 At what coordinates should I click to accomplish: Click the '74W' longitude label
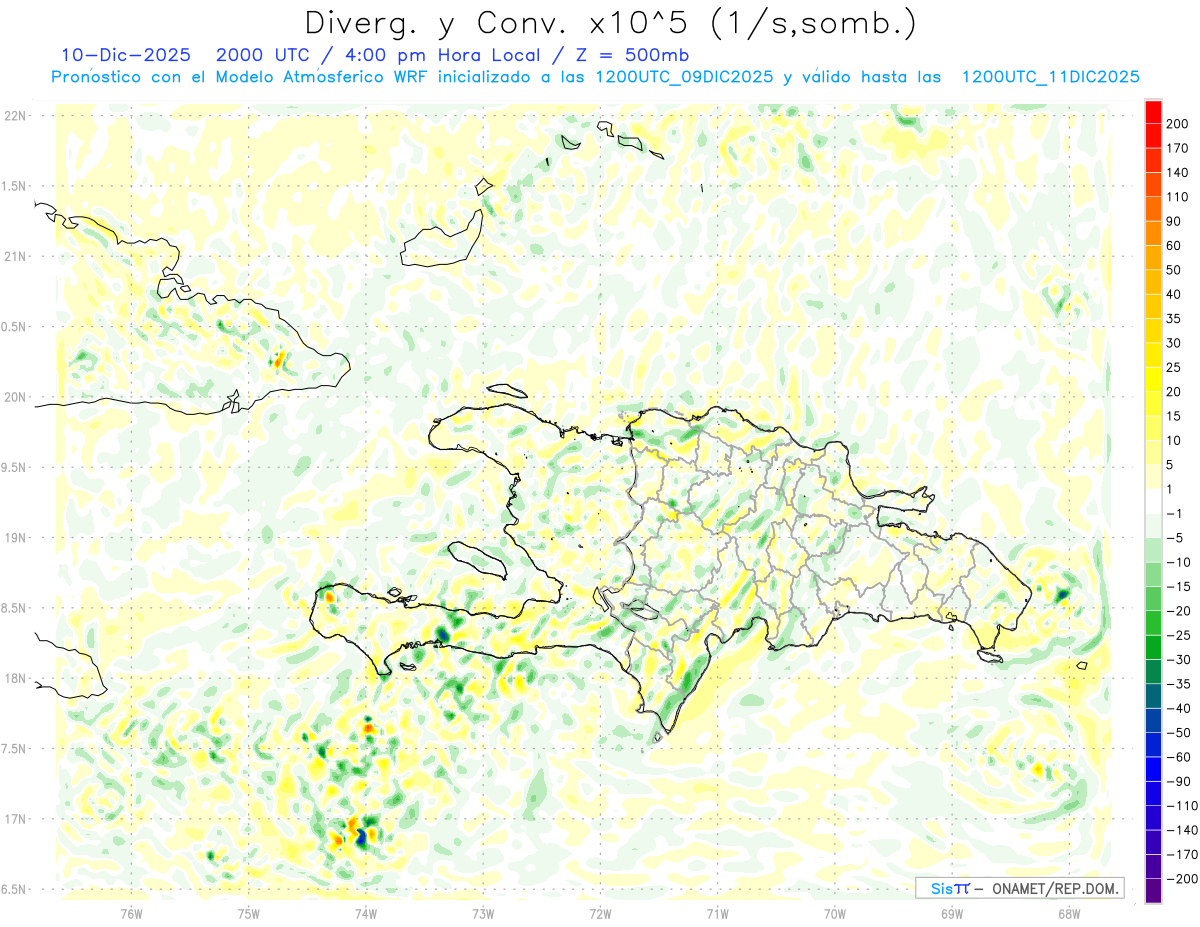point(366,913)
